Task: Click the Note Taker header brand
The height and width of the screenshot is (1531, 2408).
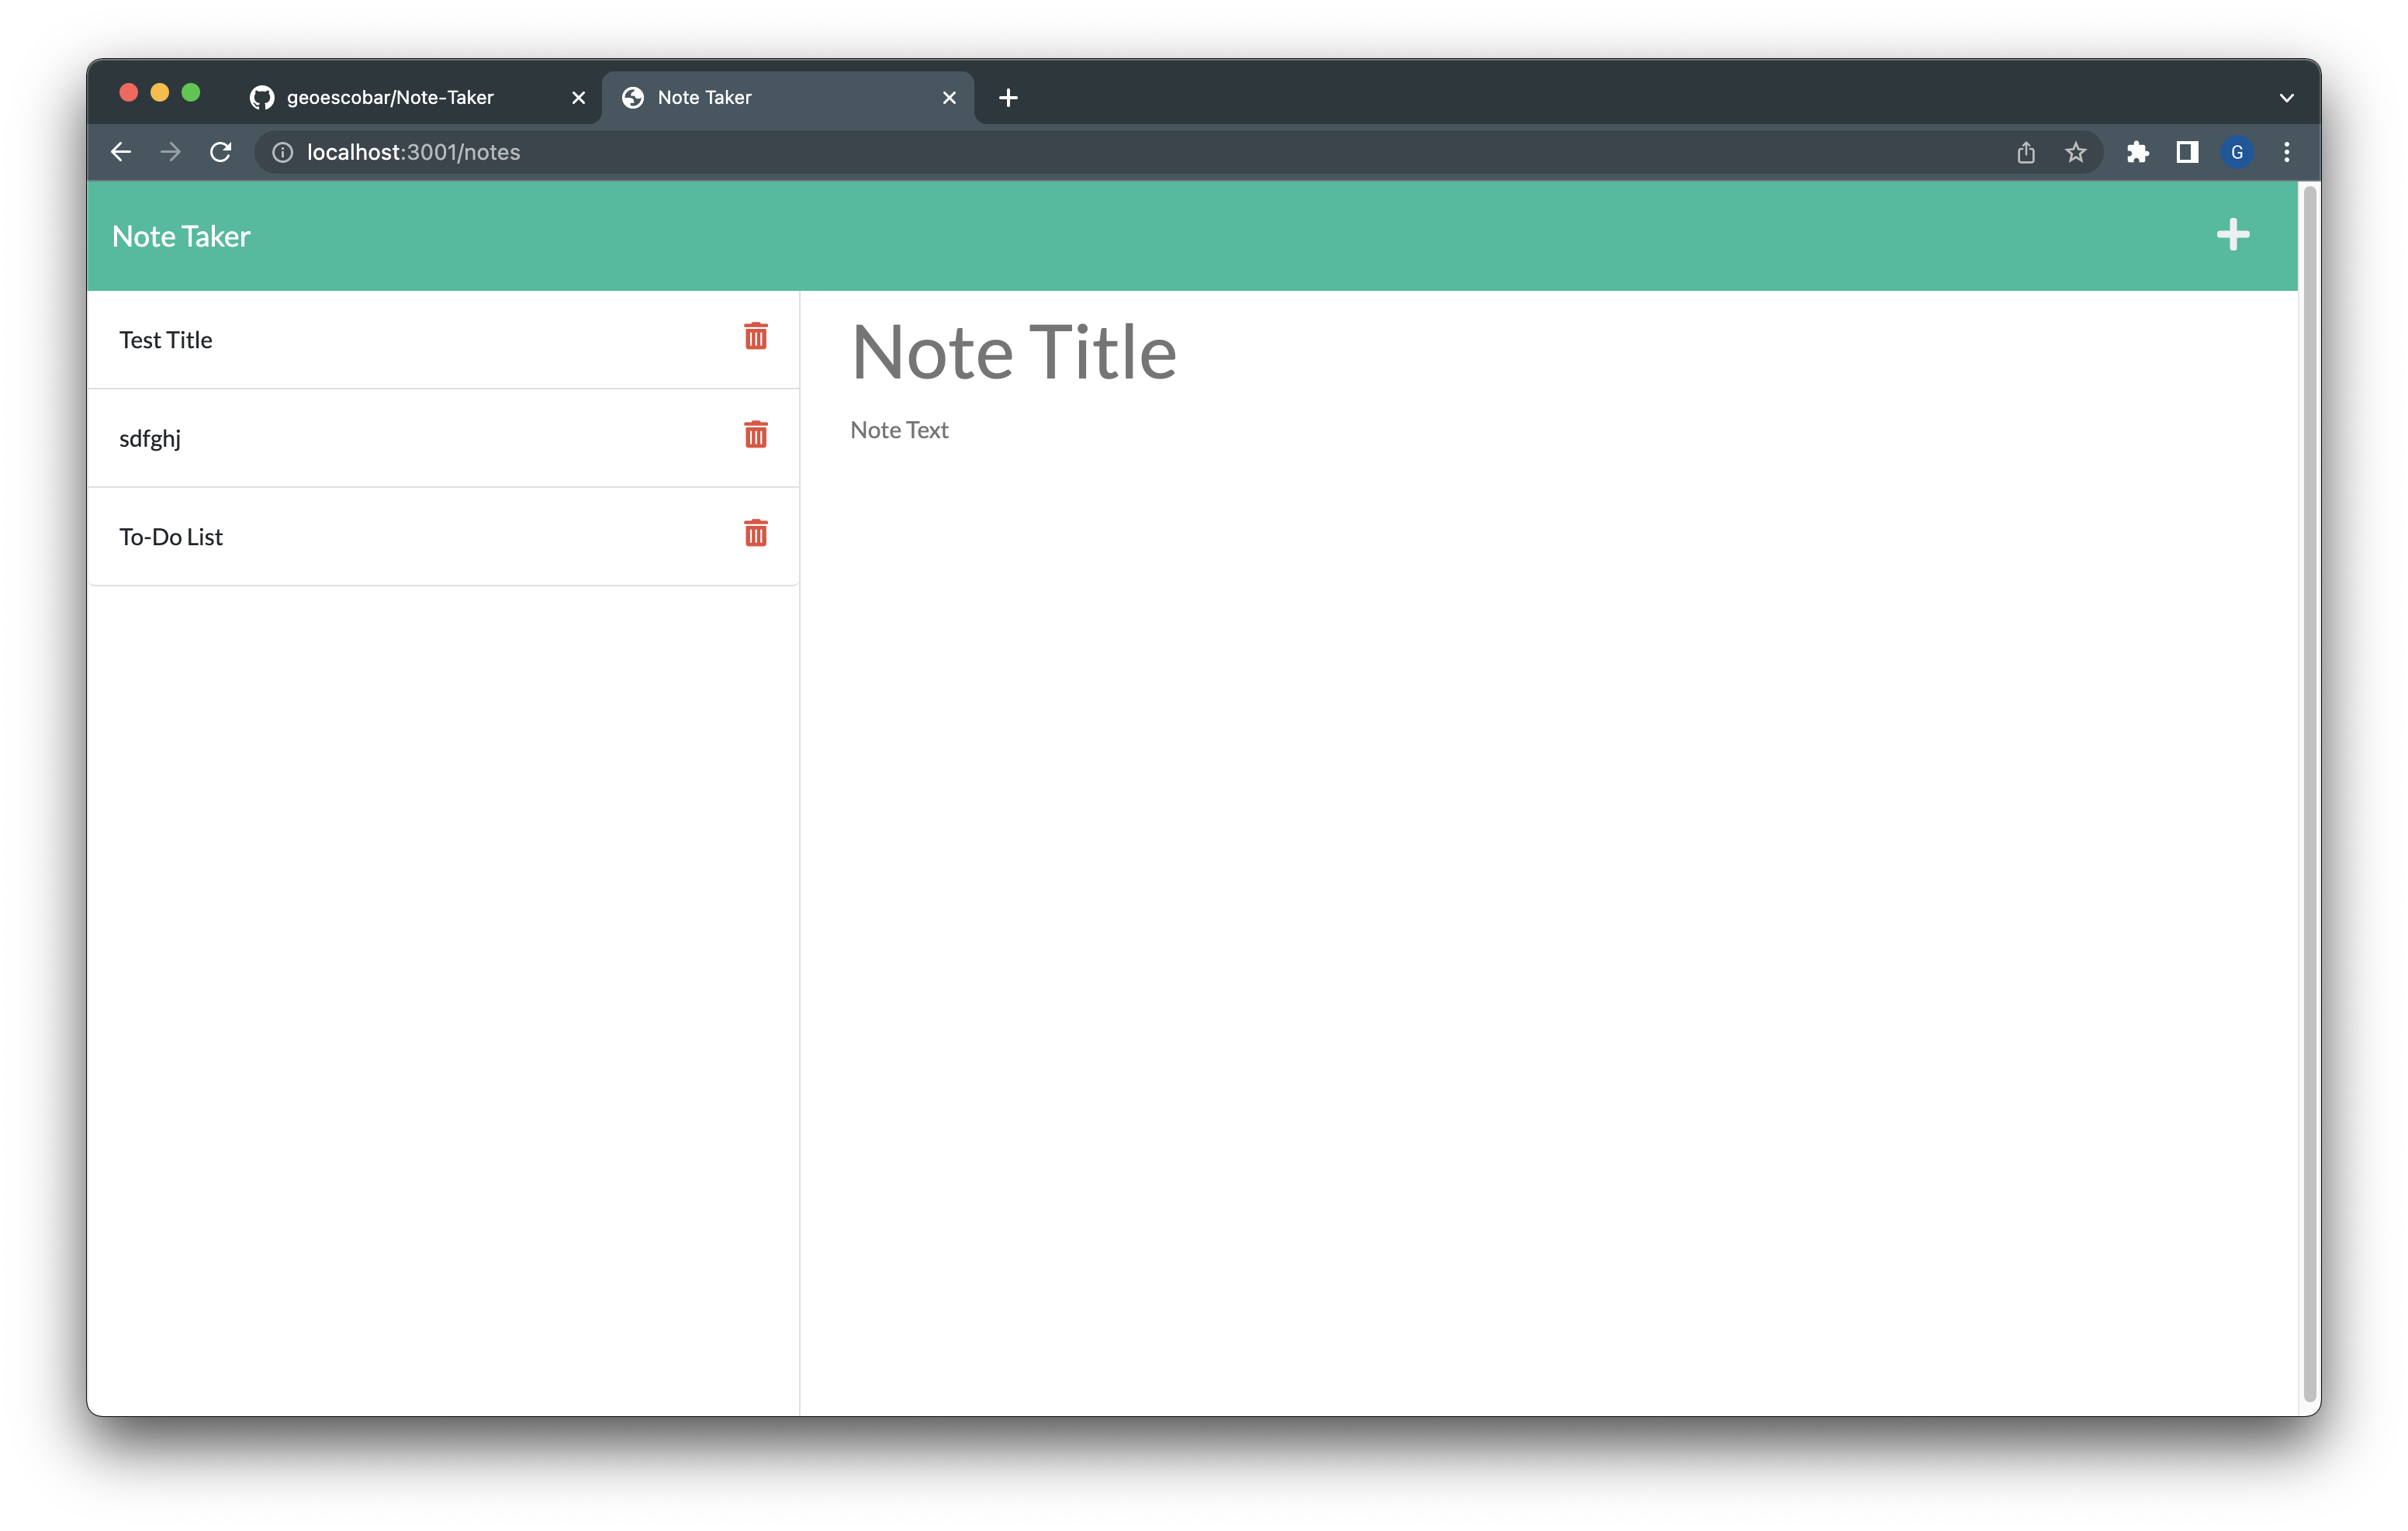Action: tap(181, 236)
